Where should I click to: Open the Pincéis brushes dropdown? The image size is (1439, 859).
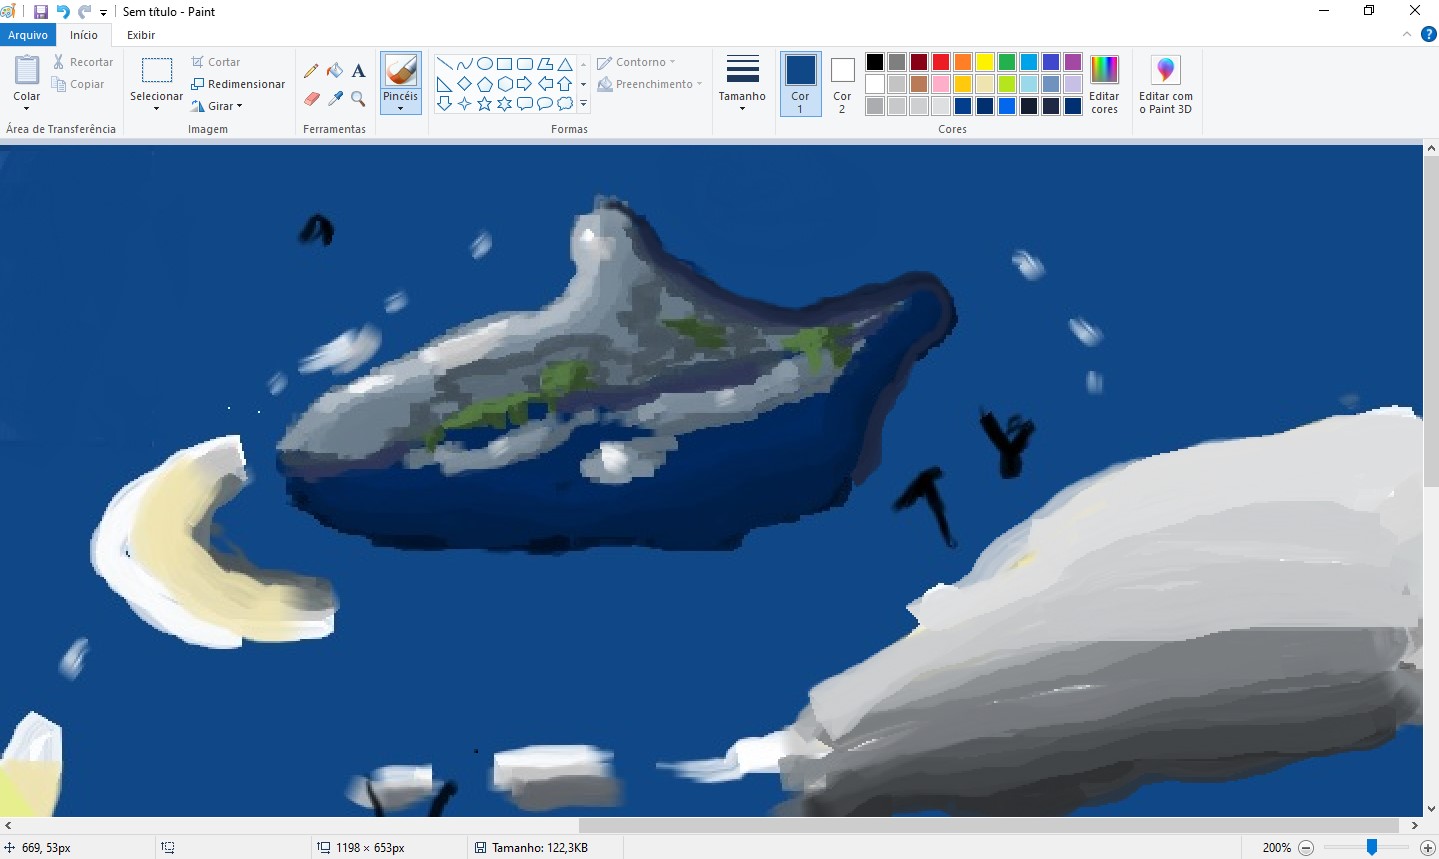pos(400,102)
